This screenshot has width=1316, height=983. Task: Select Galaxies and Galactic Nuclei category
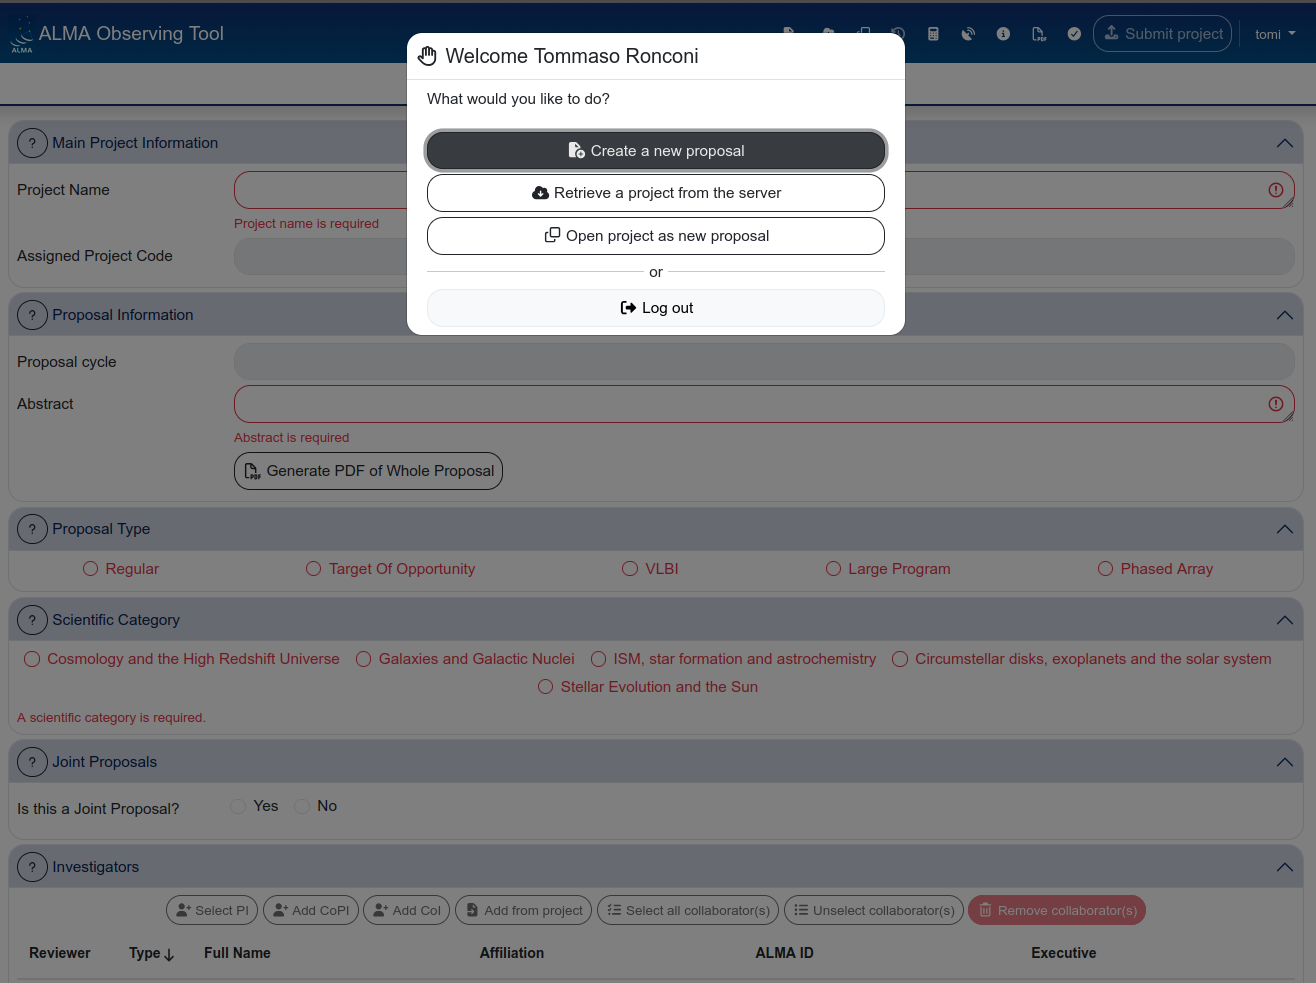coord(364,659)
